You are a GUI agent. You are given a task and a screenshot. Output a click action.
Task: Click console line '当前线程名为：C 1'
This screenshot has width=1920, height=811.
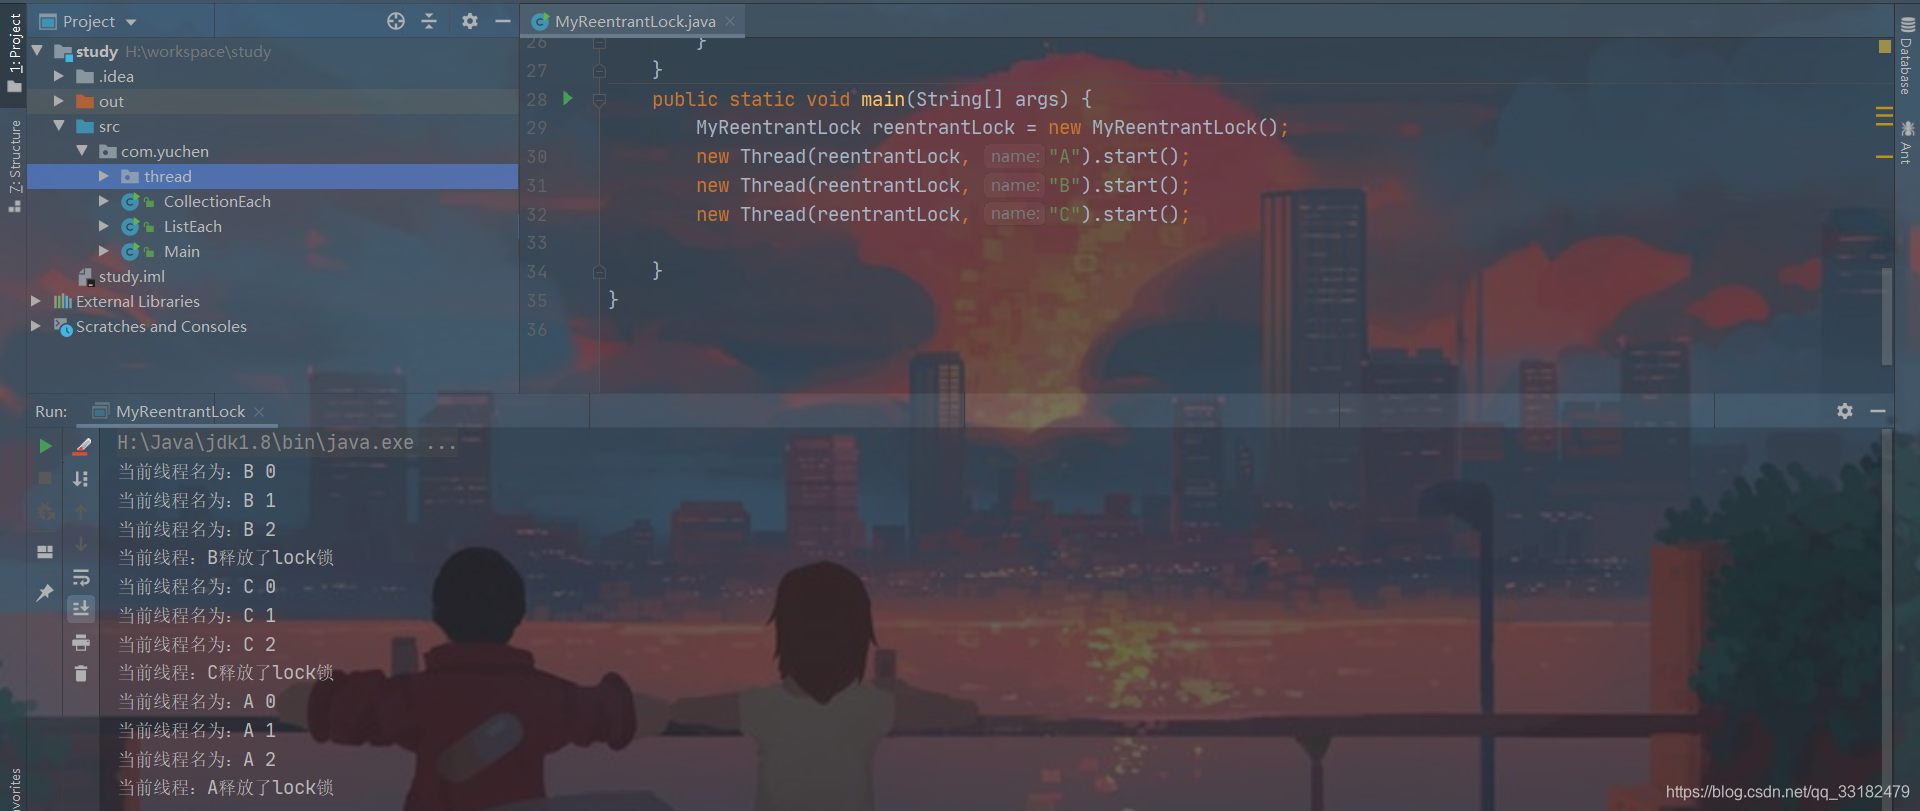pyautogui.click(x=197, y=616)
